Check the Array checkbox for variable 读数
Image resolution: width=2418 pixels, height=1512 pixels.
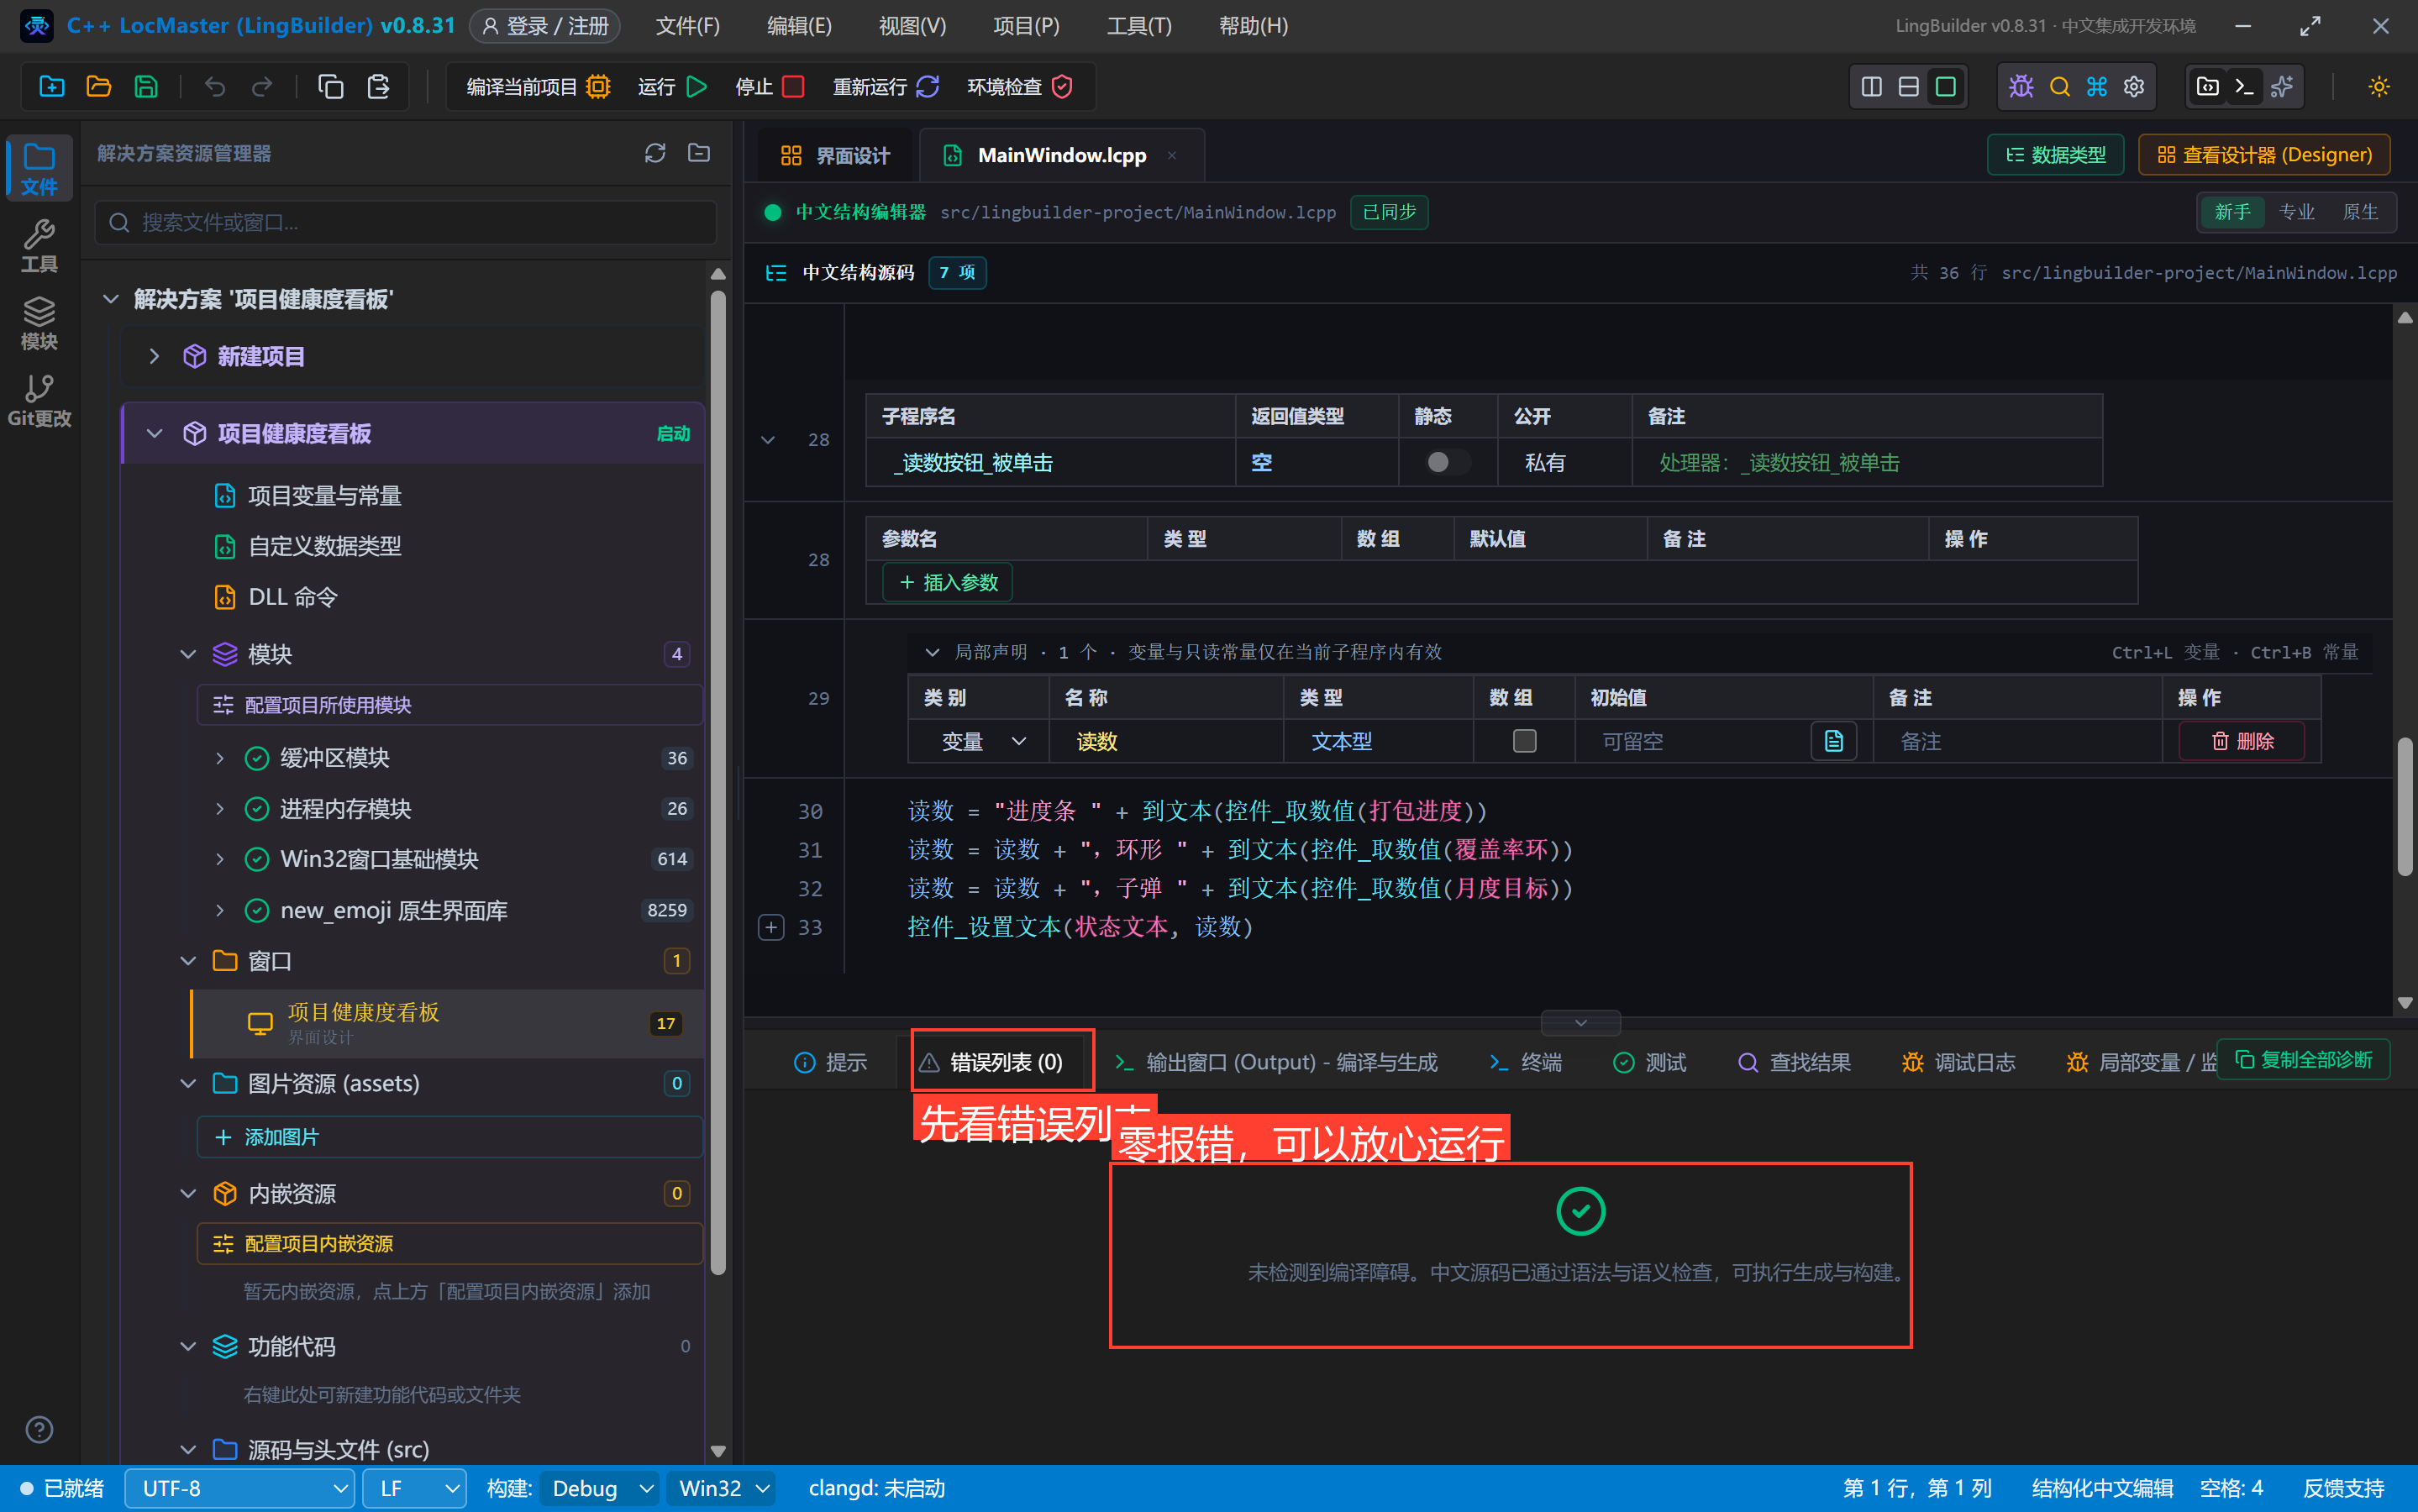pos(1524,741)
